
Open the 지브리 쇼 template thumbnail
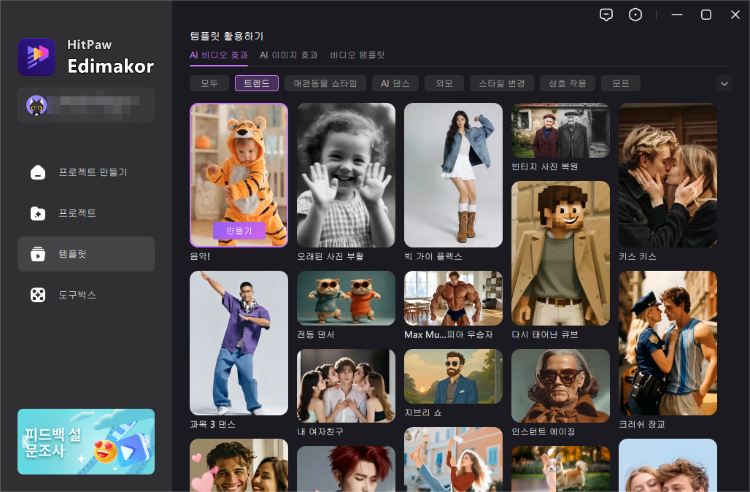coord(453,376)
